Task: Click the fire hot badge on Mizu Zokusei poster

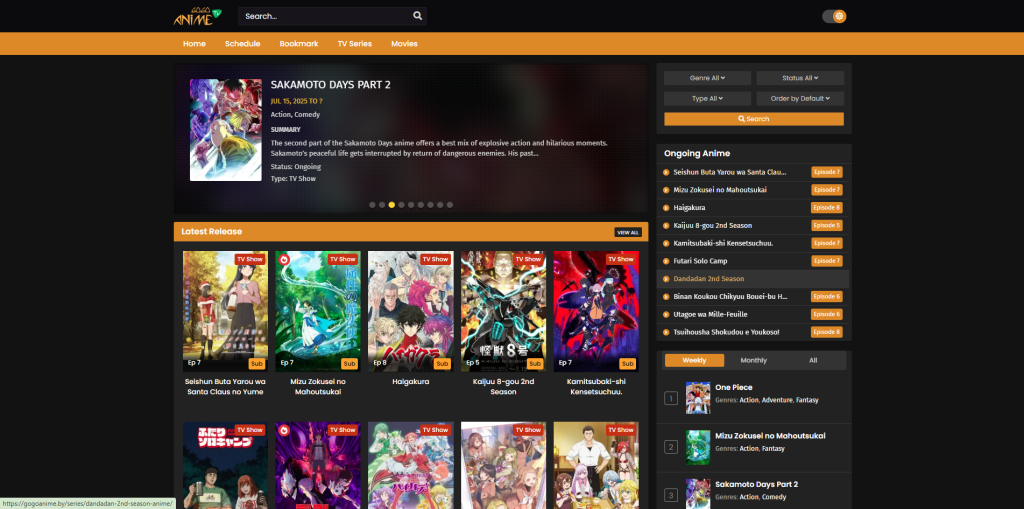Action: [x=284, y=259]
